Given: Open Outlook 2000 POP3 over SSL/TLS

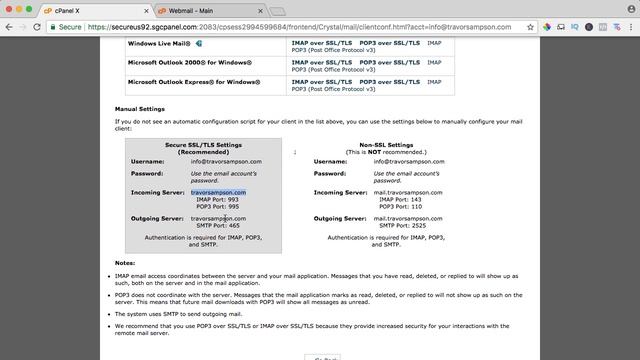Looking at the screenshot, I should click(389, 62).
